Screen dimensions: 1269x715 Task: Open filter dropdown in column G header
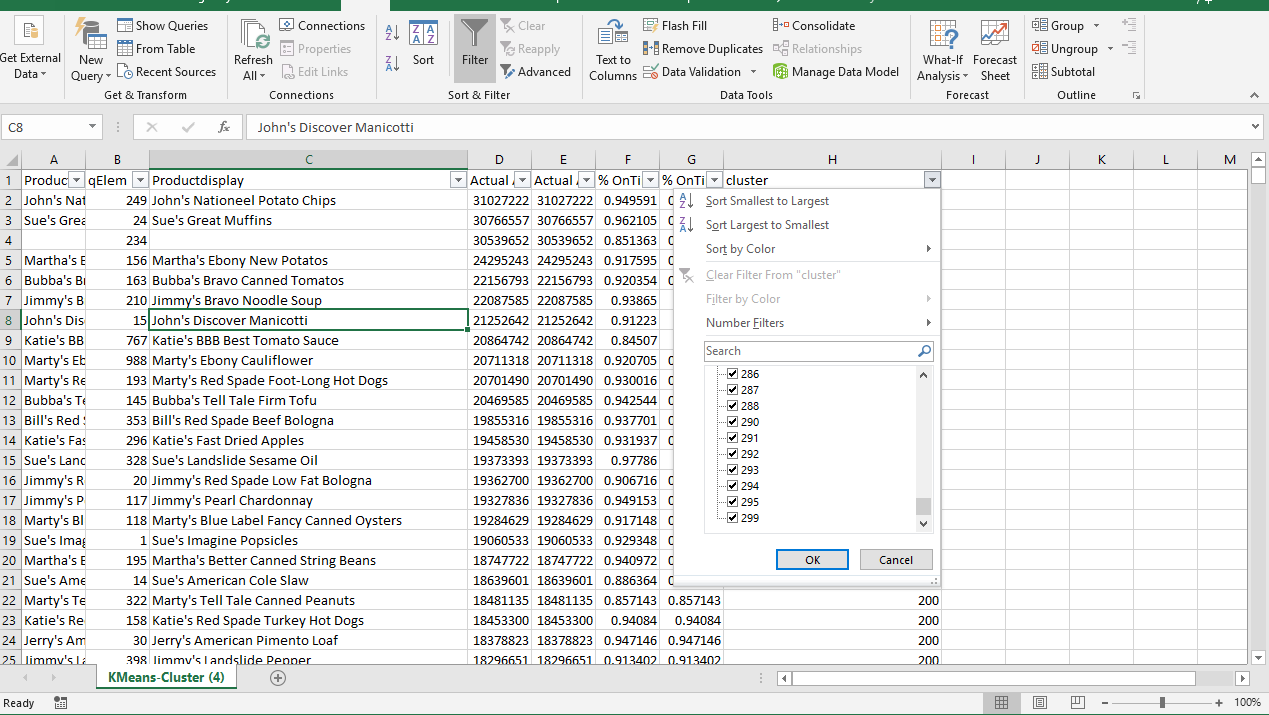[x=714, y=180]
